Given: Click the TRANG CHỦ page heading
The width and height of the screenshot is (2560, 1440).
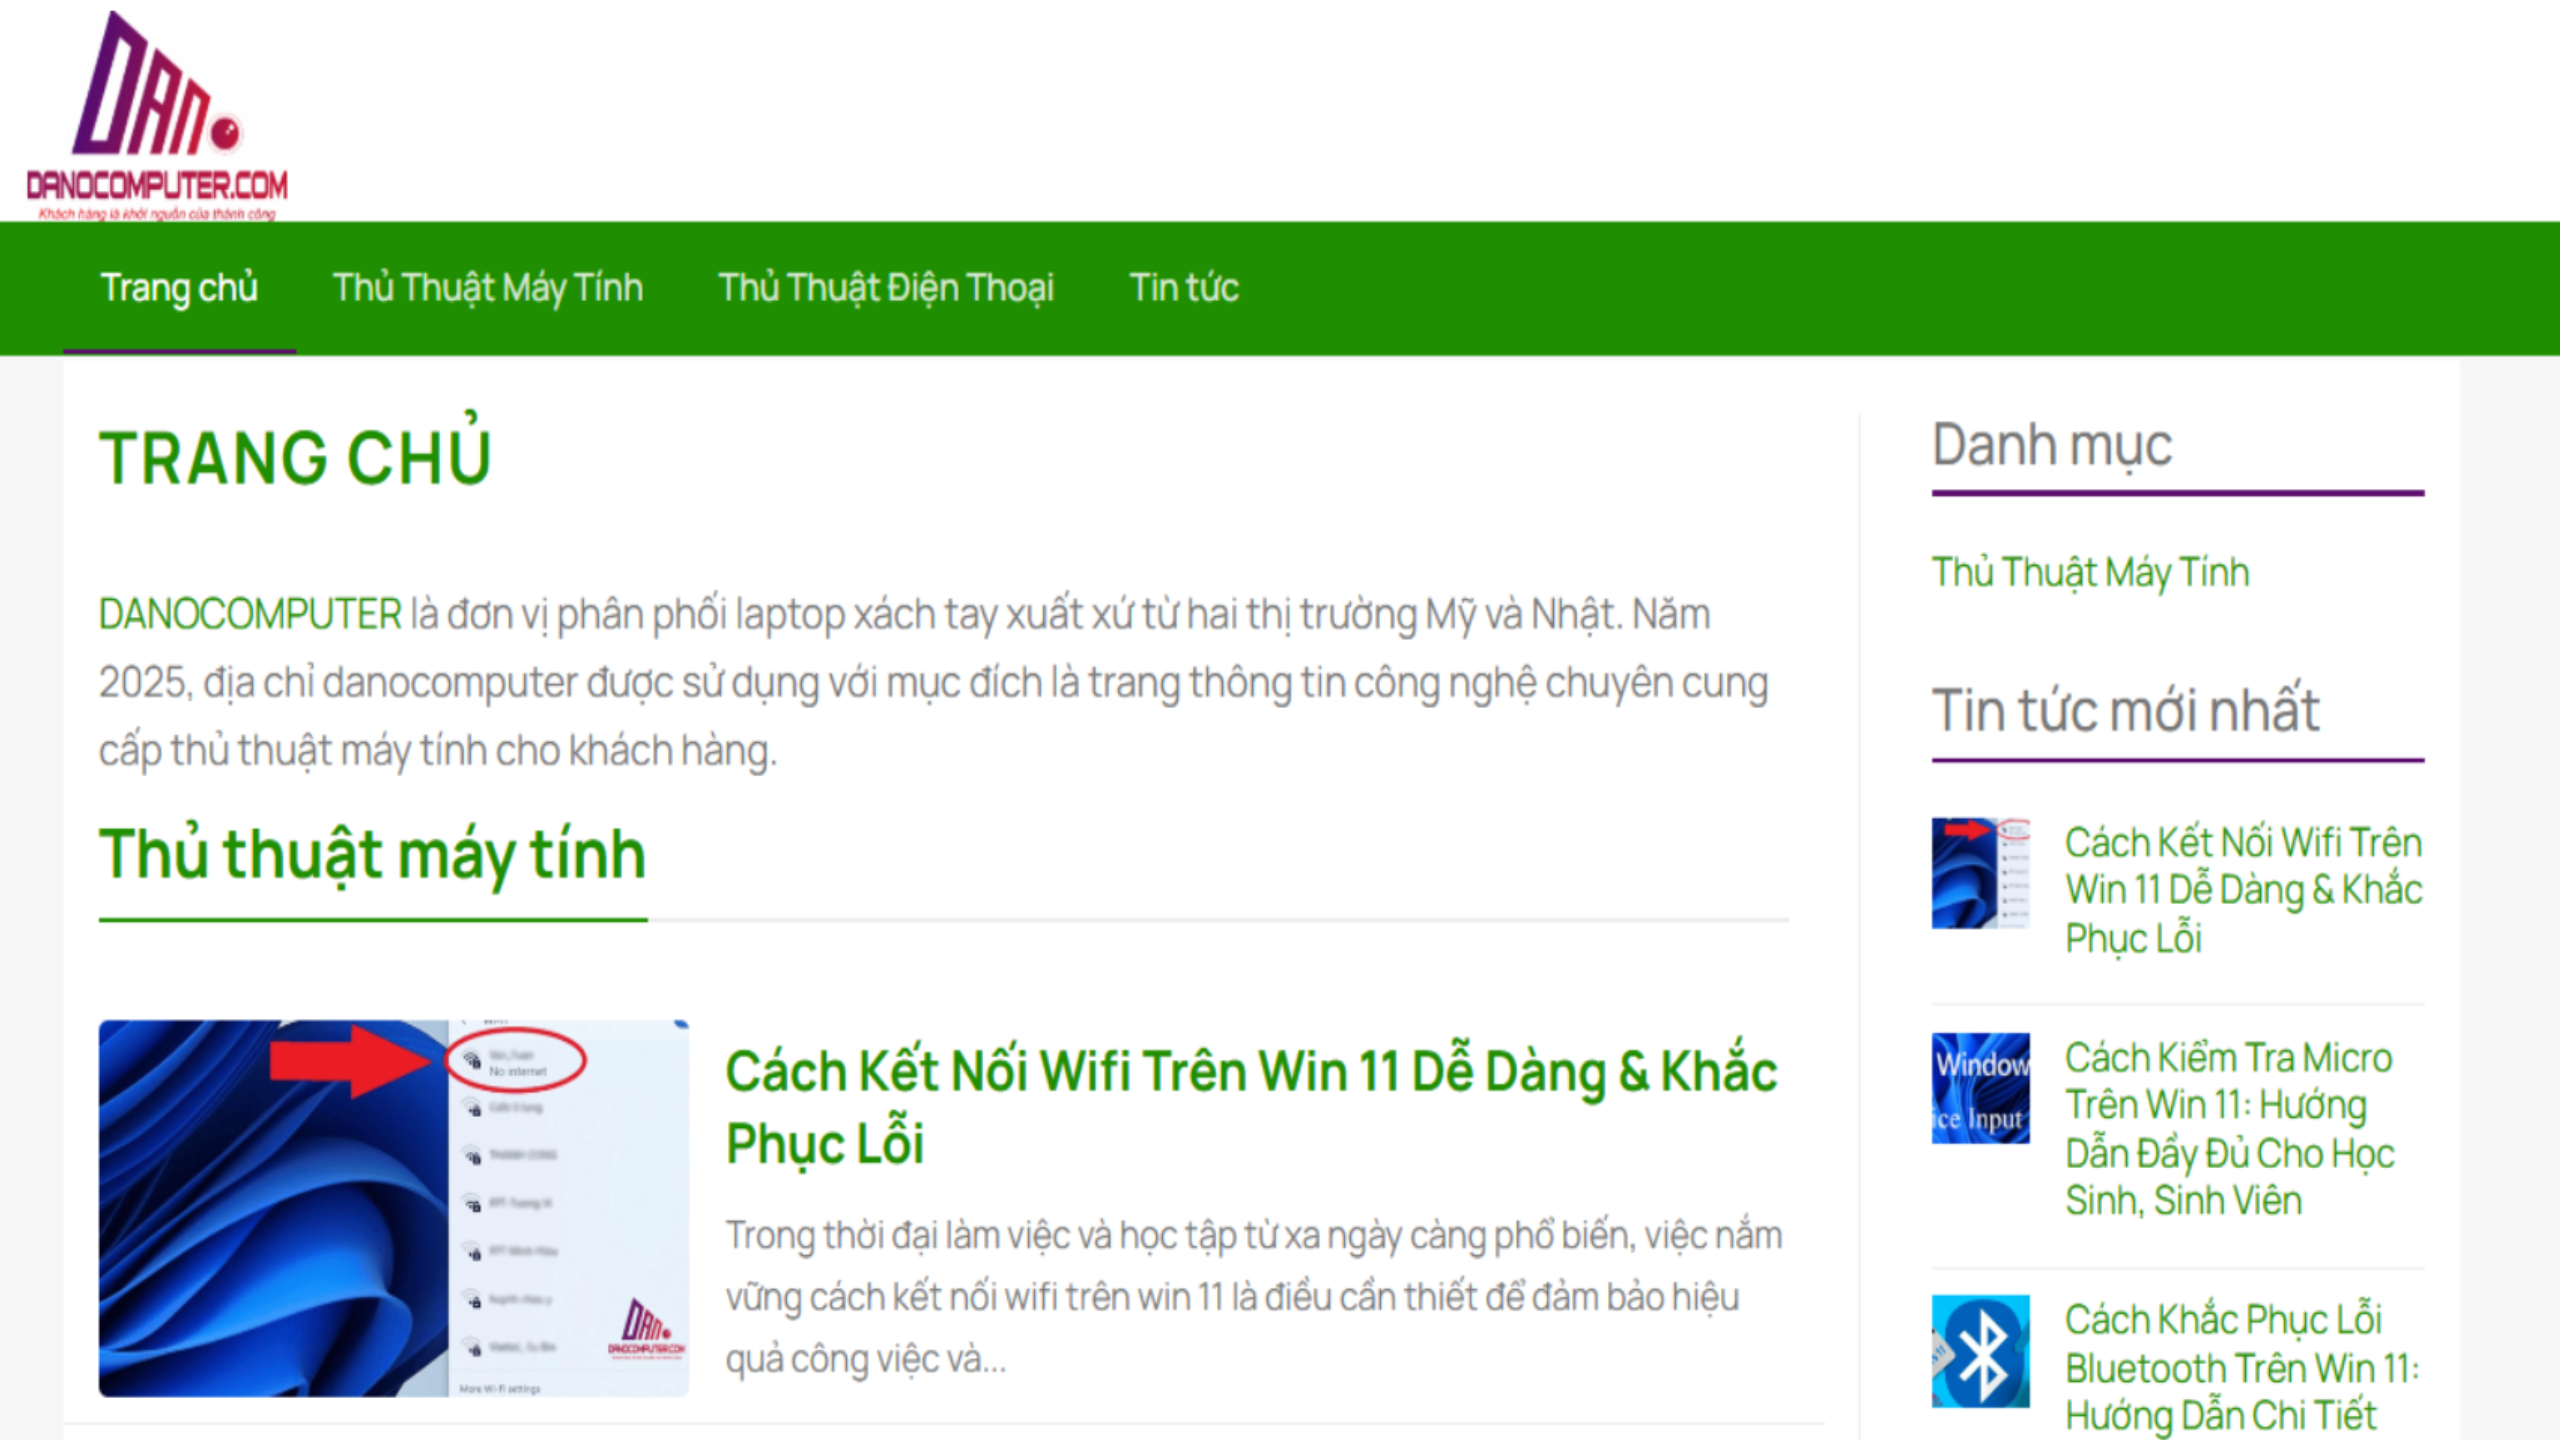Looking at the screenshot, I should click(295, 458).
